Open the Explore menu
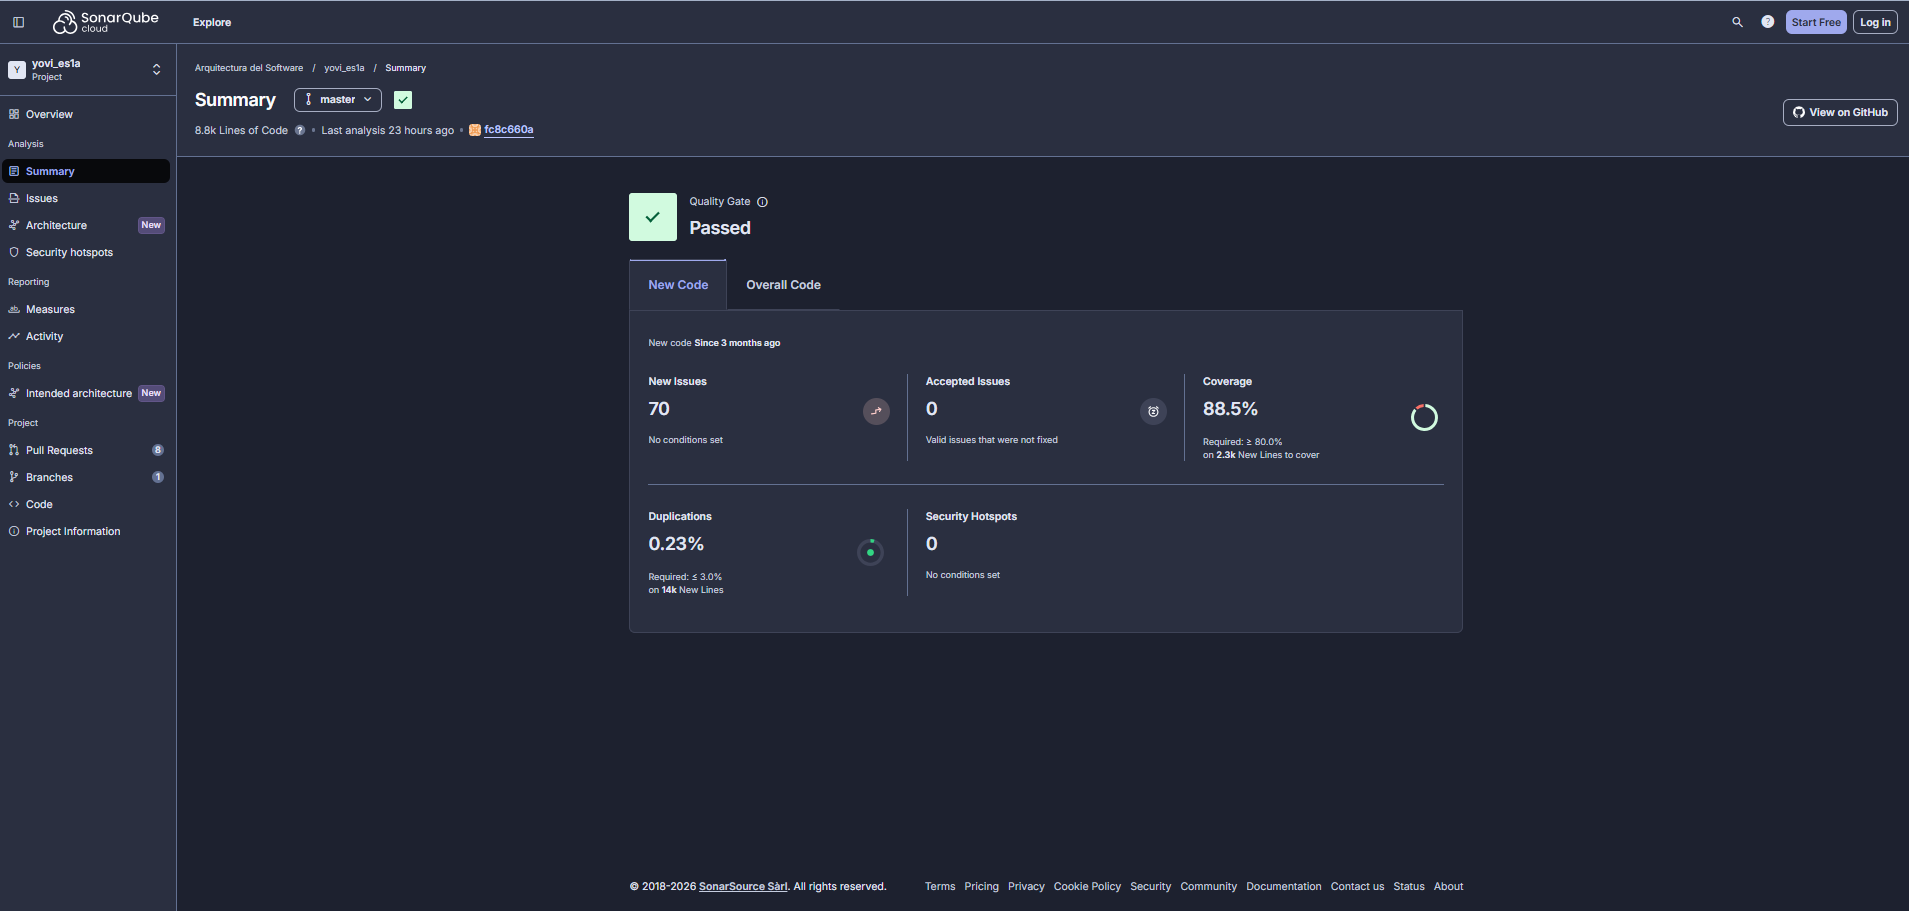Image resolution: width=1909 pixels, height=911 pixels. coord(211,21)
